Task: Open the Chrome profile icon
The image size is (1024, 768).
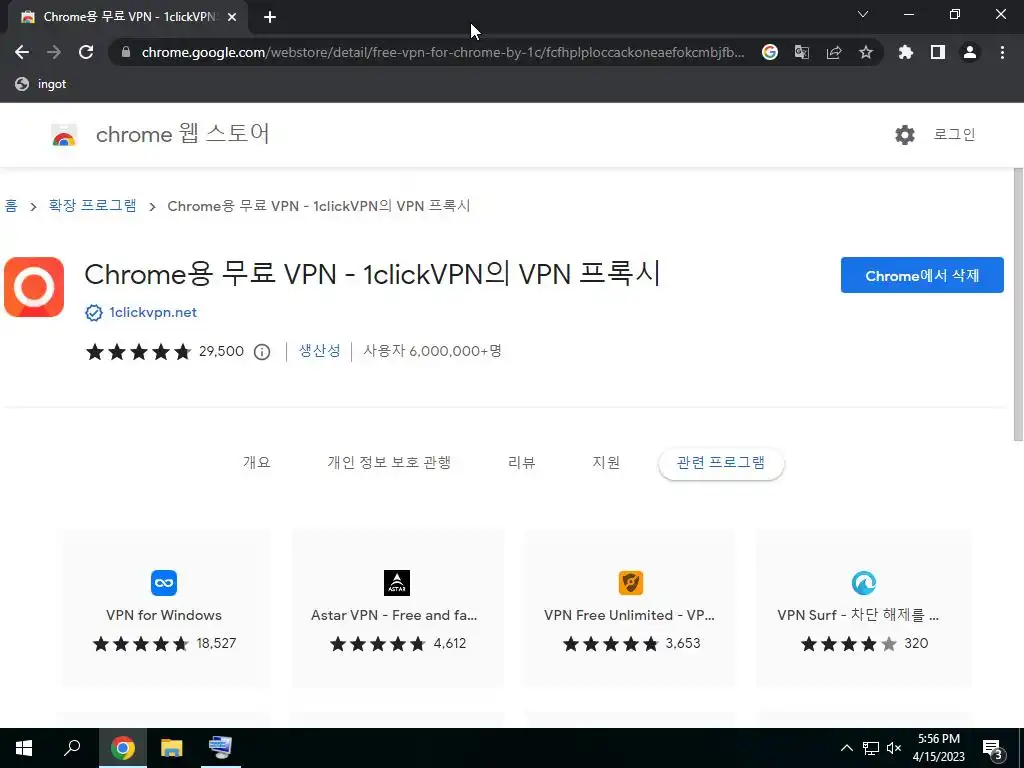Action: pos(970,52)
